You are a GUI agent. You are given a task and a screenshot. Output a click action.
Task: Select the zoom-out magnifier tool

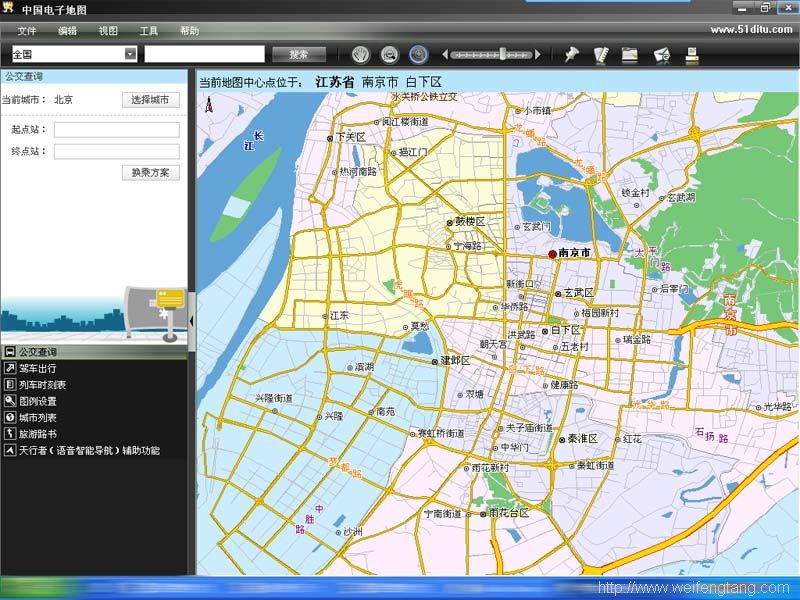pyautogui.click(x=390, y=54)
